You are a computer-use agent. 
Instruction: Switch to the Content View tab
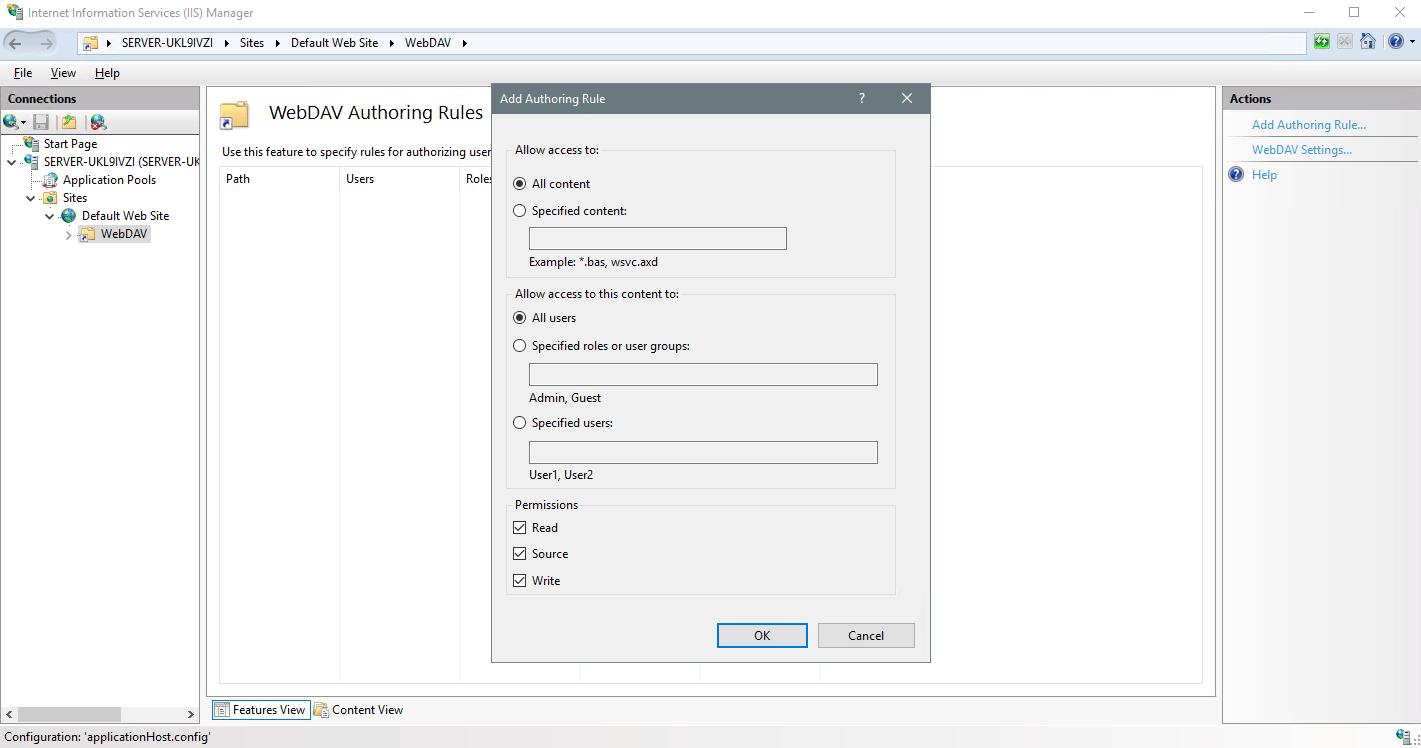(x=358, y=710)
